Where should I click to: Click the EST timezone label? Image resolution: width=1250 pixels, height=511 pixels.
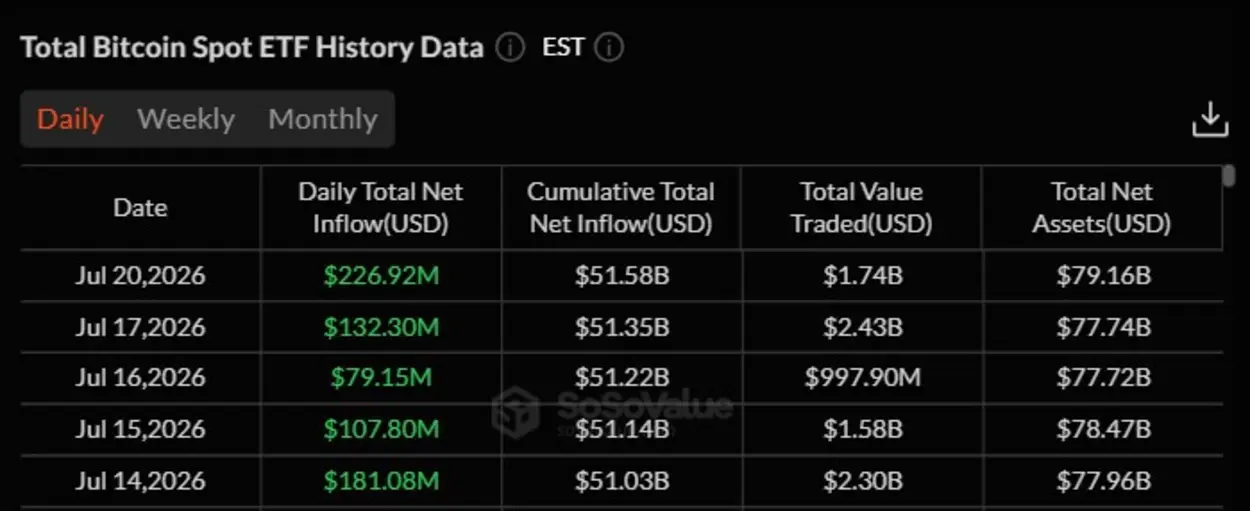(x=563, y=47)
